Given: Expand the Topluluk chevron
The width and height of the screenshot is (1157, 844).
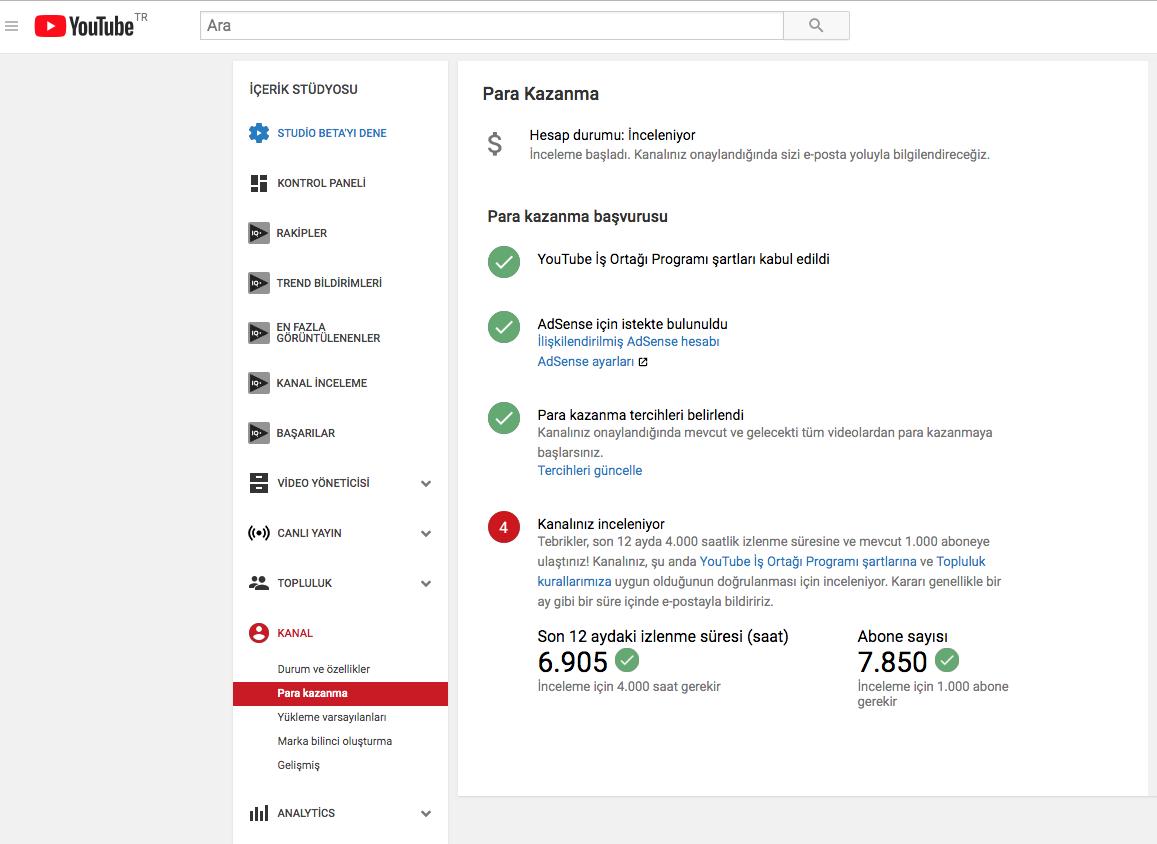Looking at the screenshot, I should click(426, 584).
